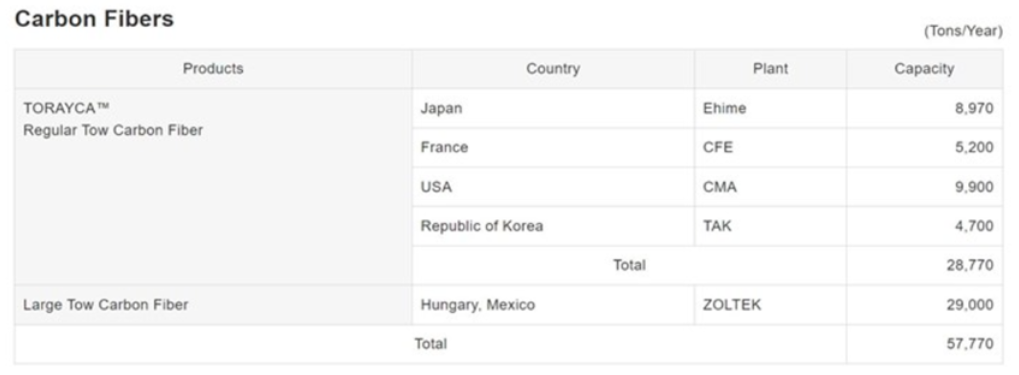
Task: Click the Carbon Fibers heading
Action: click(94, 19)
